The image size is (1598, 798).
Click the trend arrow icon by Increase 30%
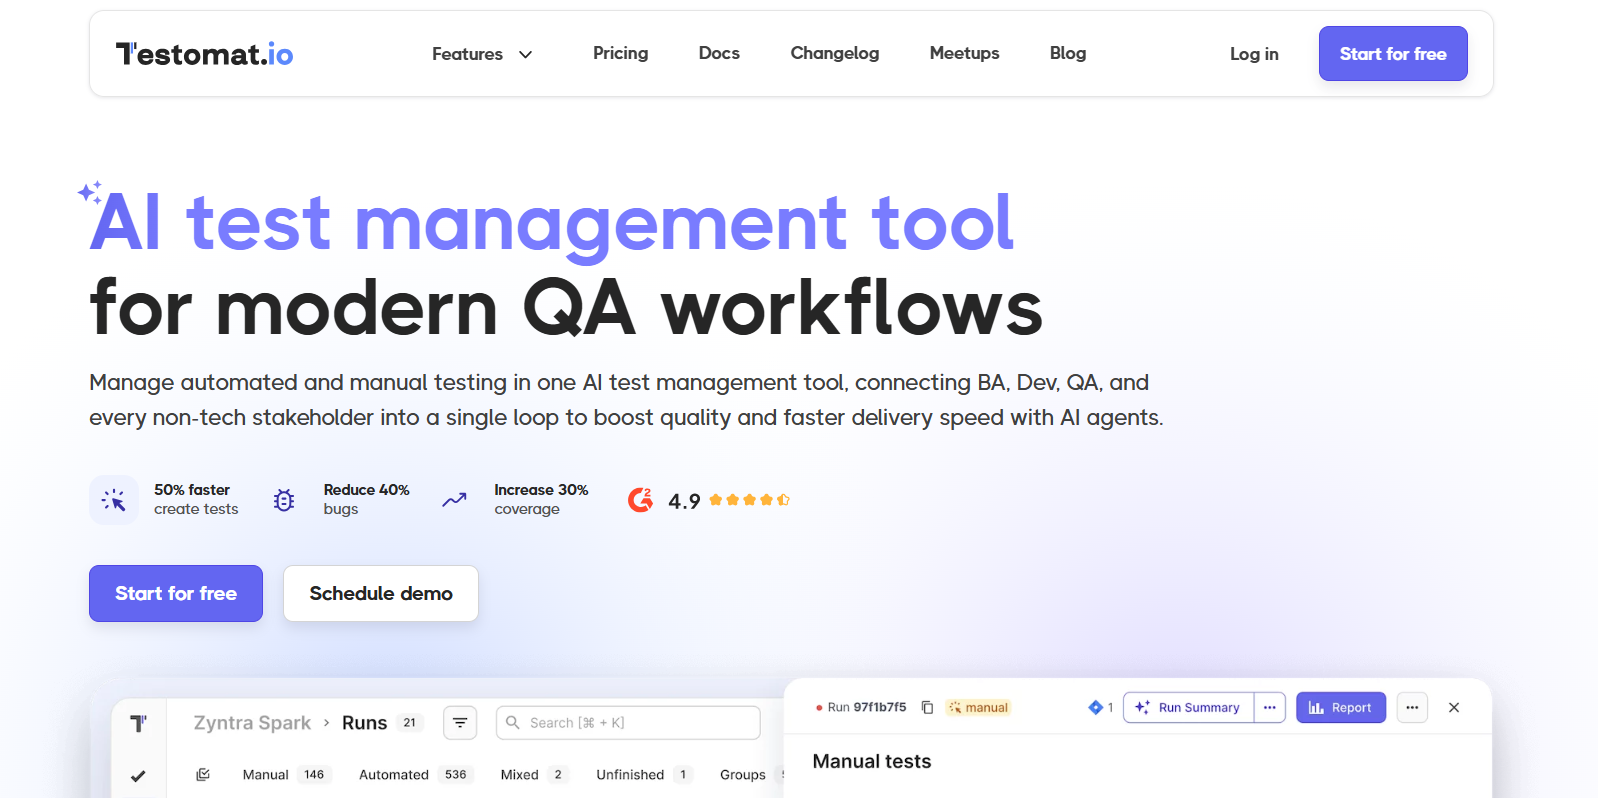pos(455,500)
